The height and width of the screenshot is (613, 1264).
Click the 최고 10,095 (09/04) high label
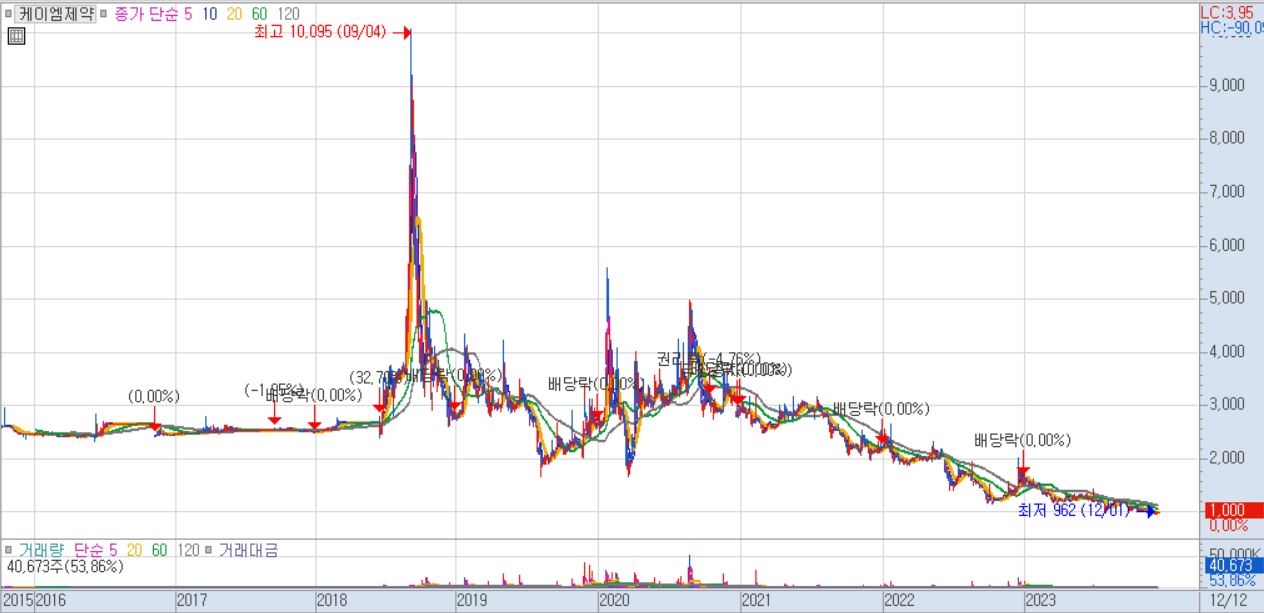pos(322,33)
